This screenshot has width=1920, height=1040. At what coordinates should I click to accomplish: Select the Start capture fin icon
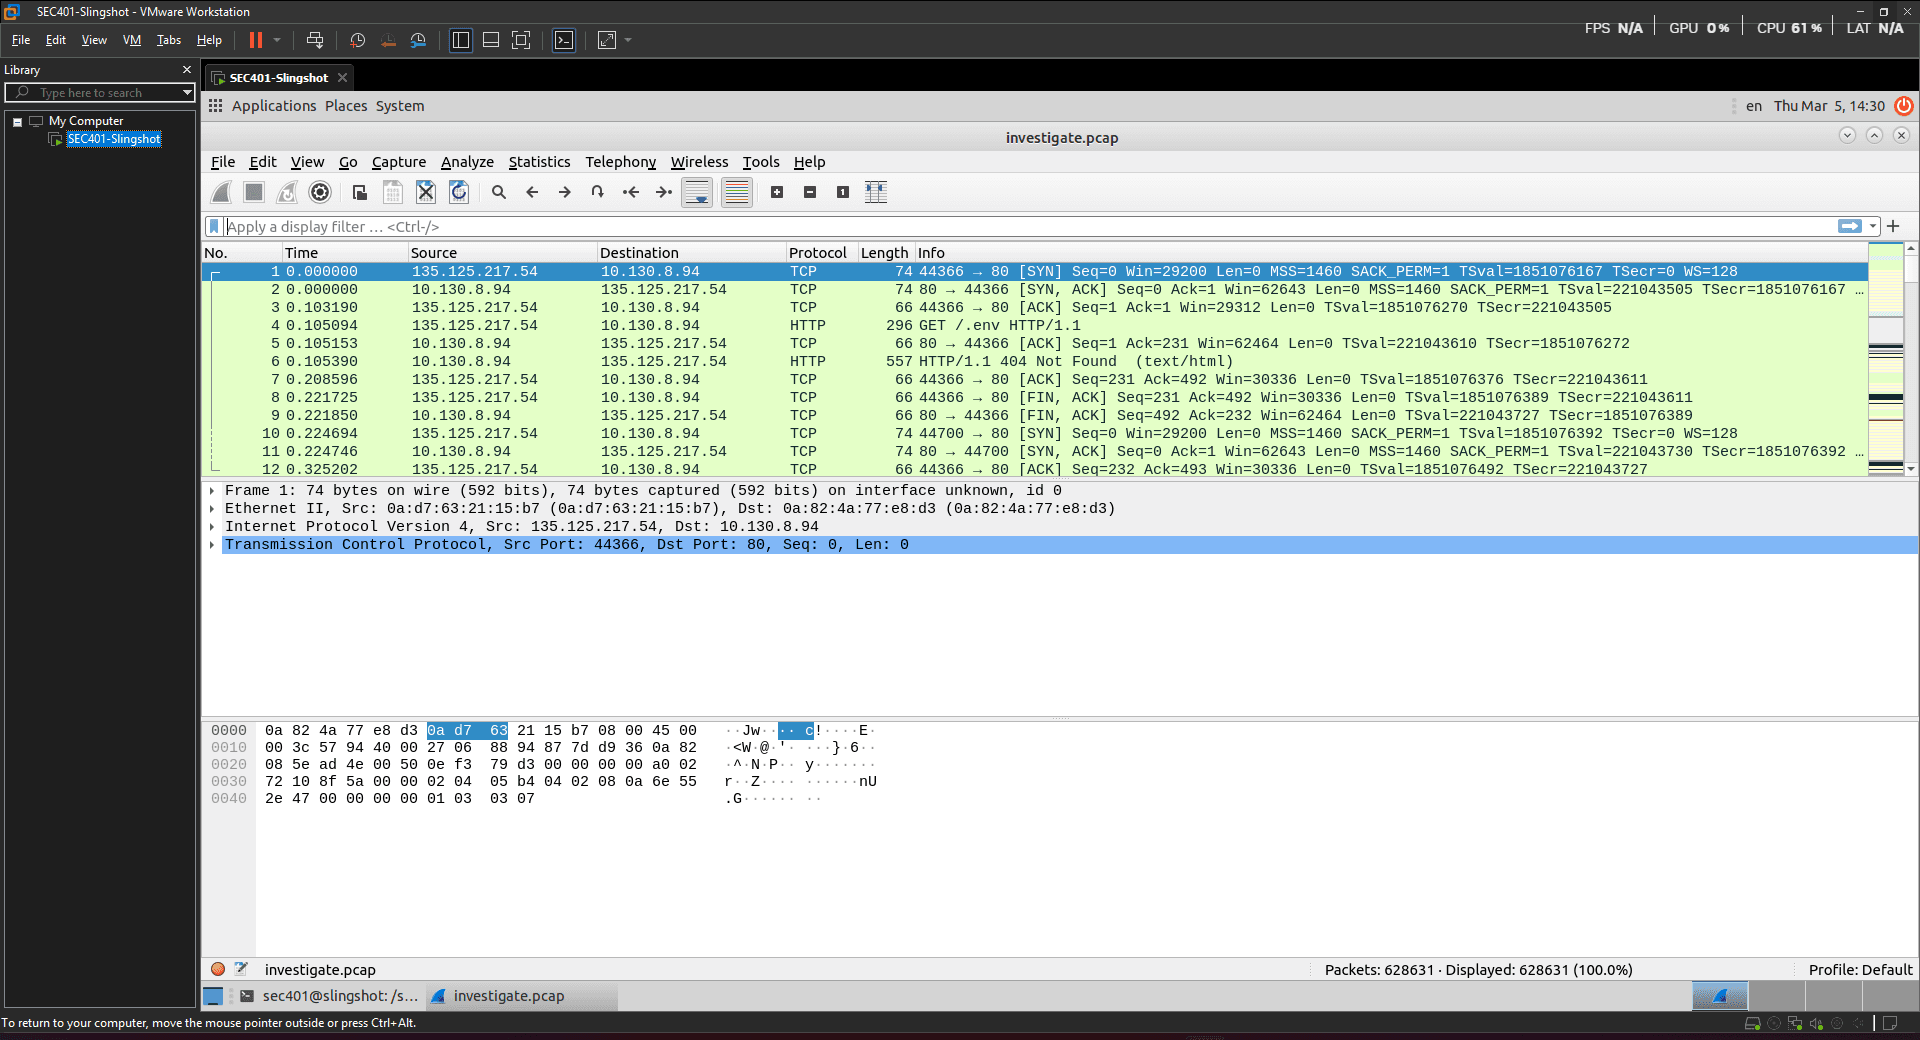220,192
